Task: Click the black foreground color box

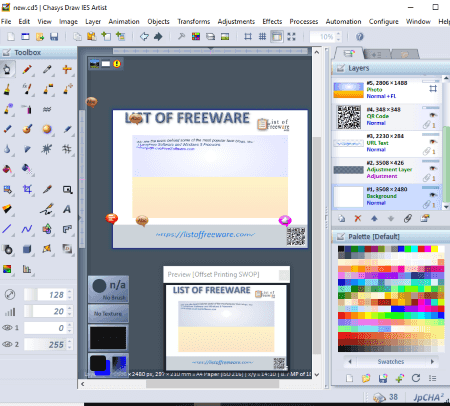Action: click(x=98, y=363)
